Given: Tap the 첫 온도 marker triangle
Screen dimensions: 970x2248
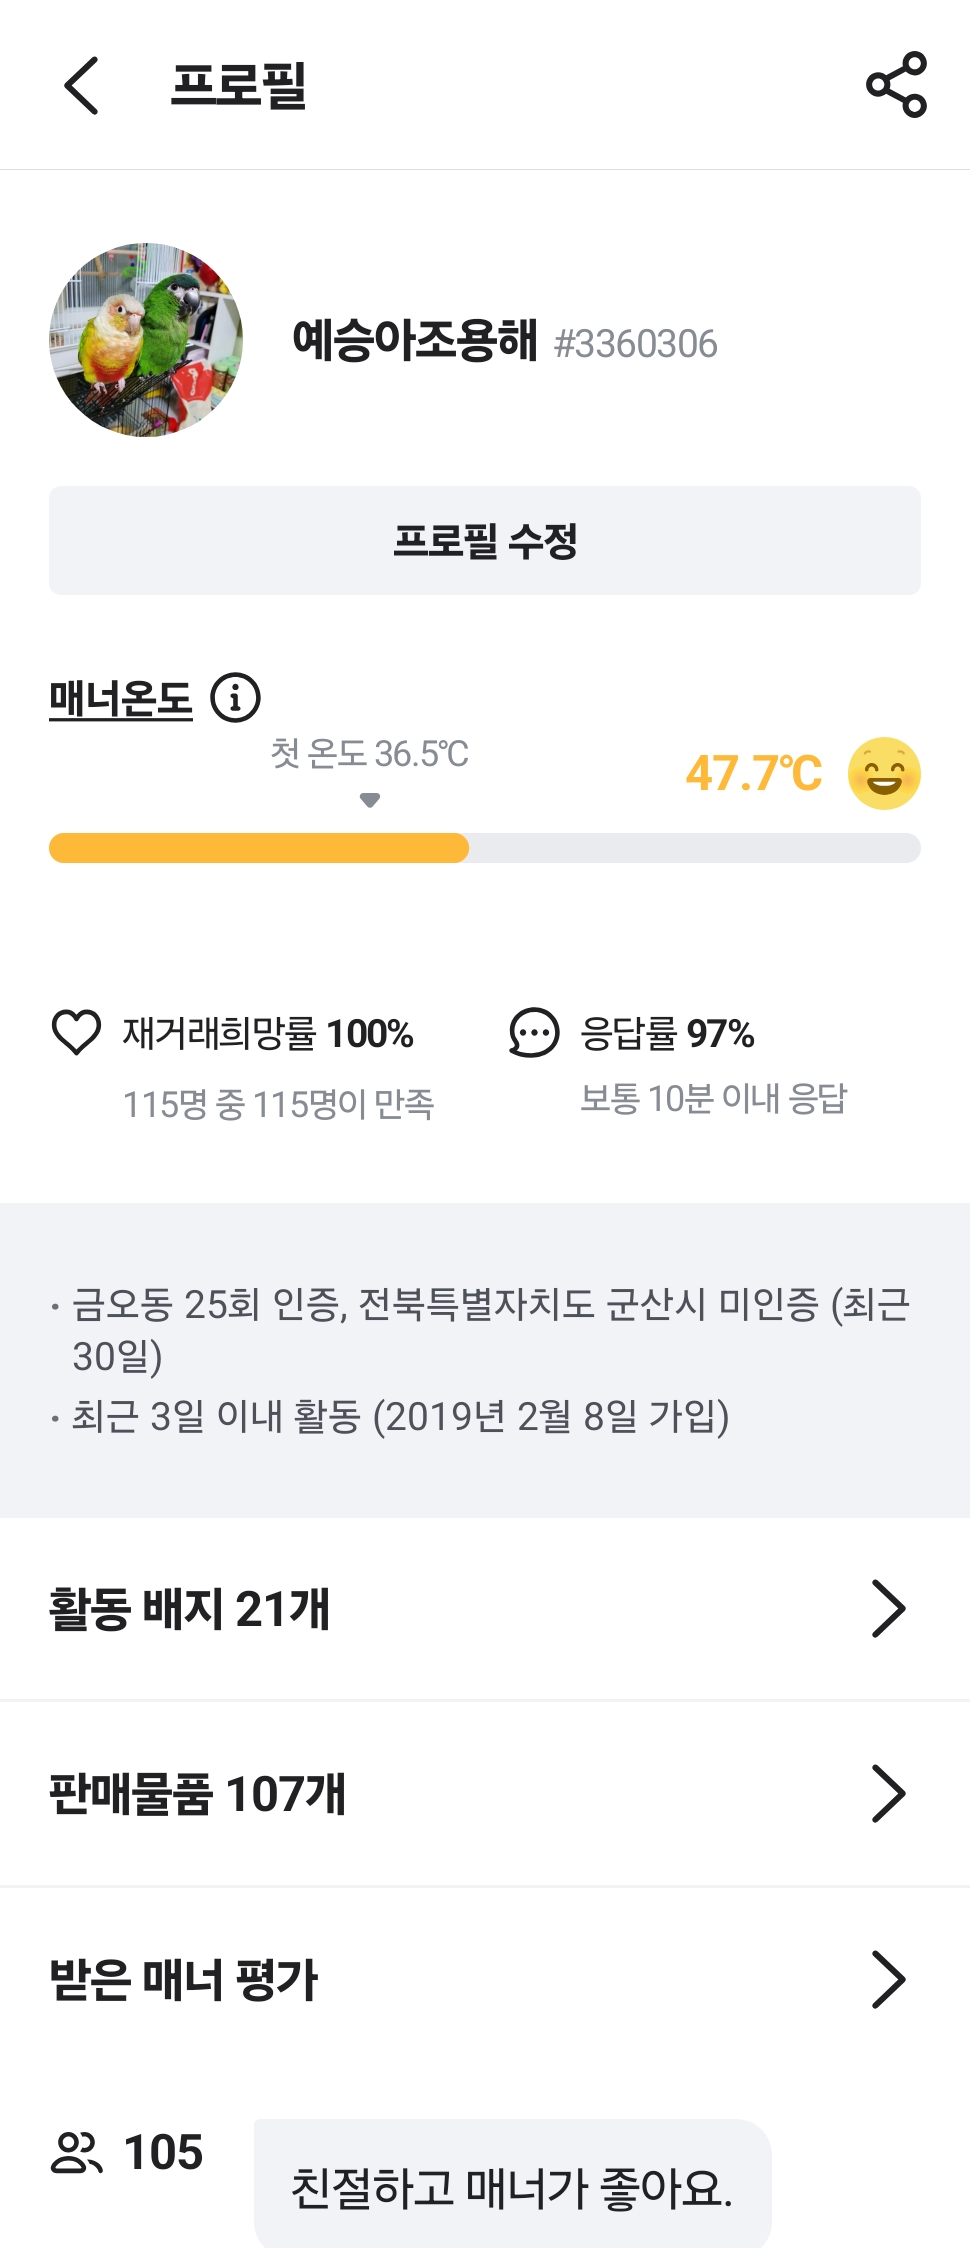Looking at the screenshot, I should tap(370, 800).
